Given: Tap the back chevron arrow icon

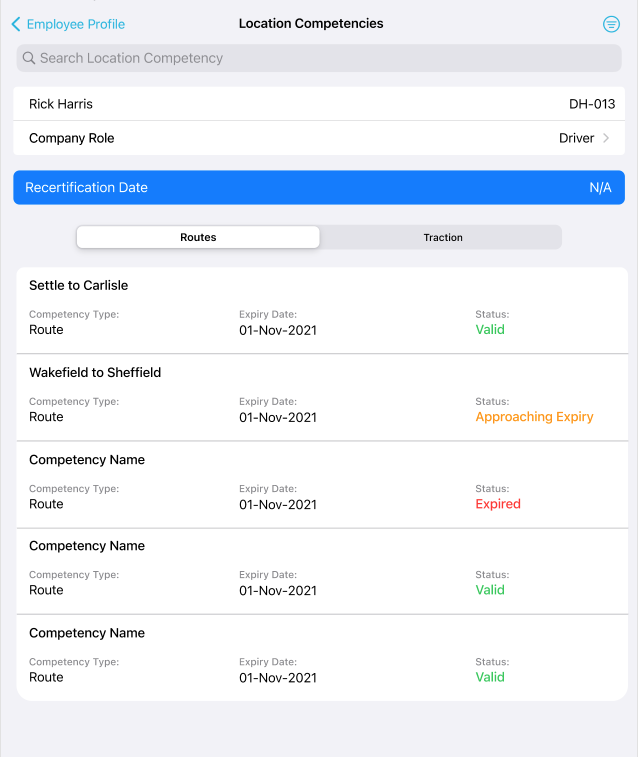Looking at the screenshot, I should [x=16, y=24].
